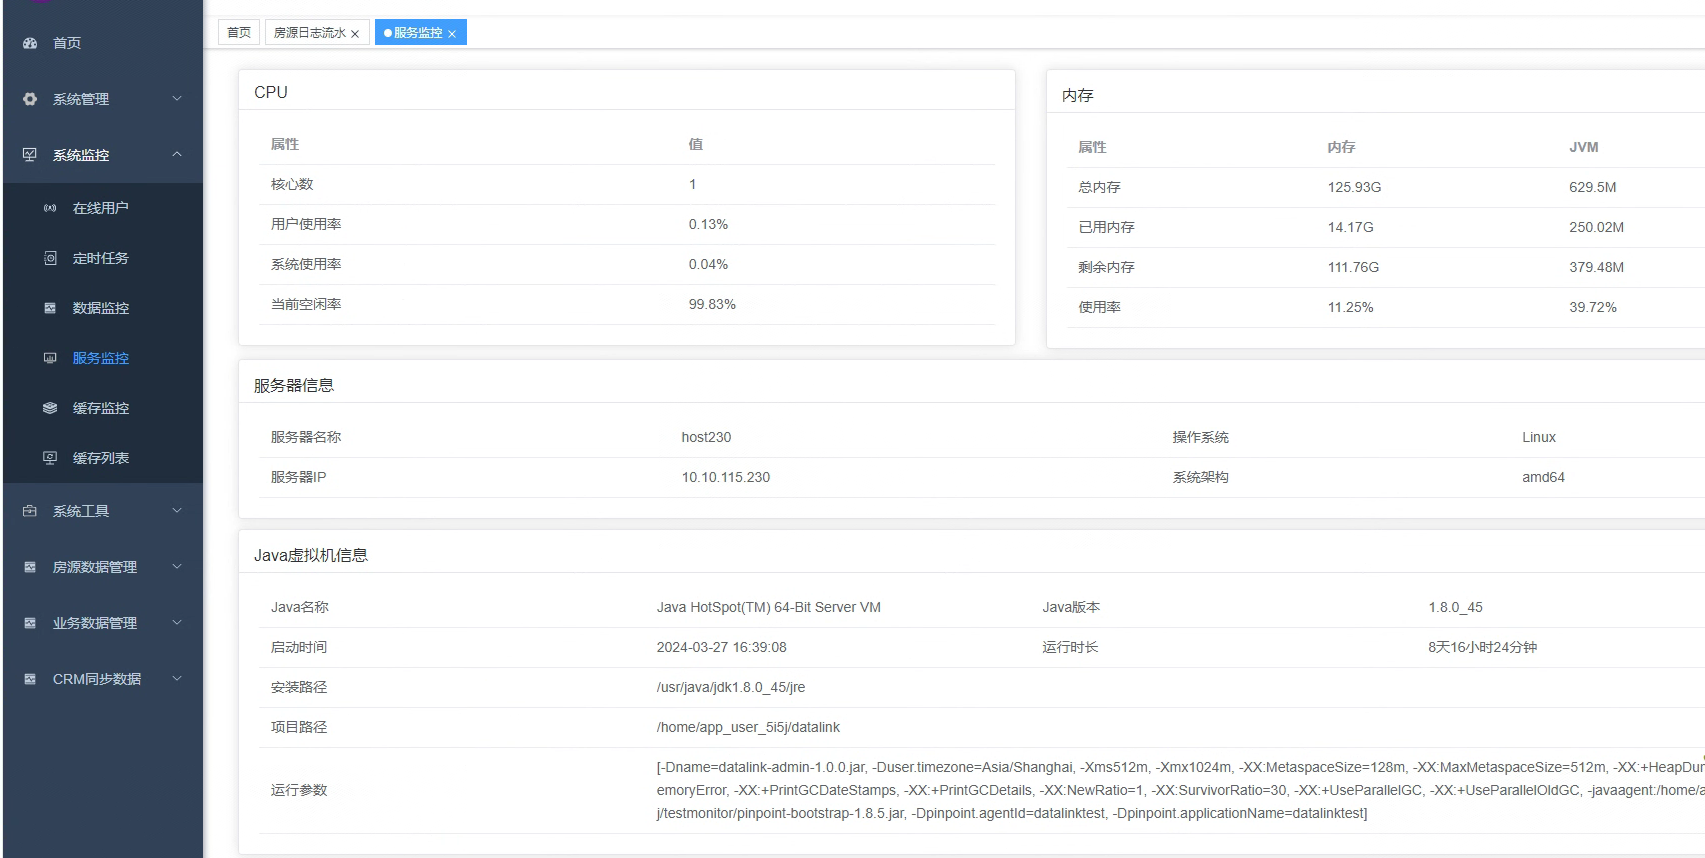
Task: Click the project path /home/app_user_5i5j/datalink
Action: (x=748, y=727)
